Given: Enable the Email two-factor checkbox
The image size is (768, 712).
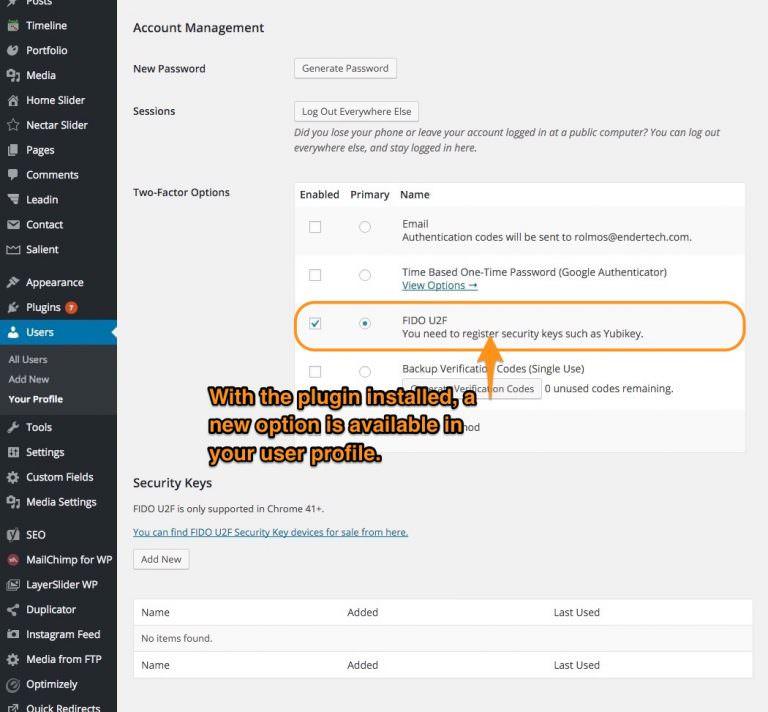Looking at the screenshot, I should pyautogui.click(x=315, y=227).
